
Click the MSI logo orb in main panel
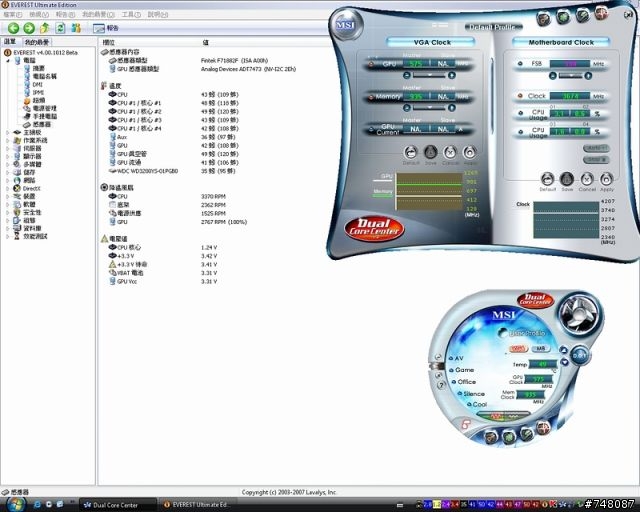coord(346,25)
